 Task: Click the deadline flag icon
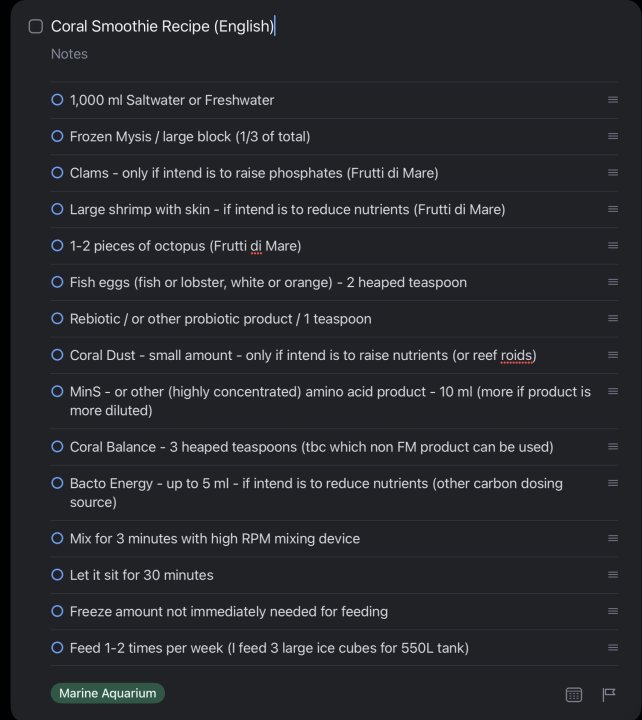608,694
